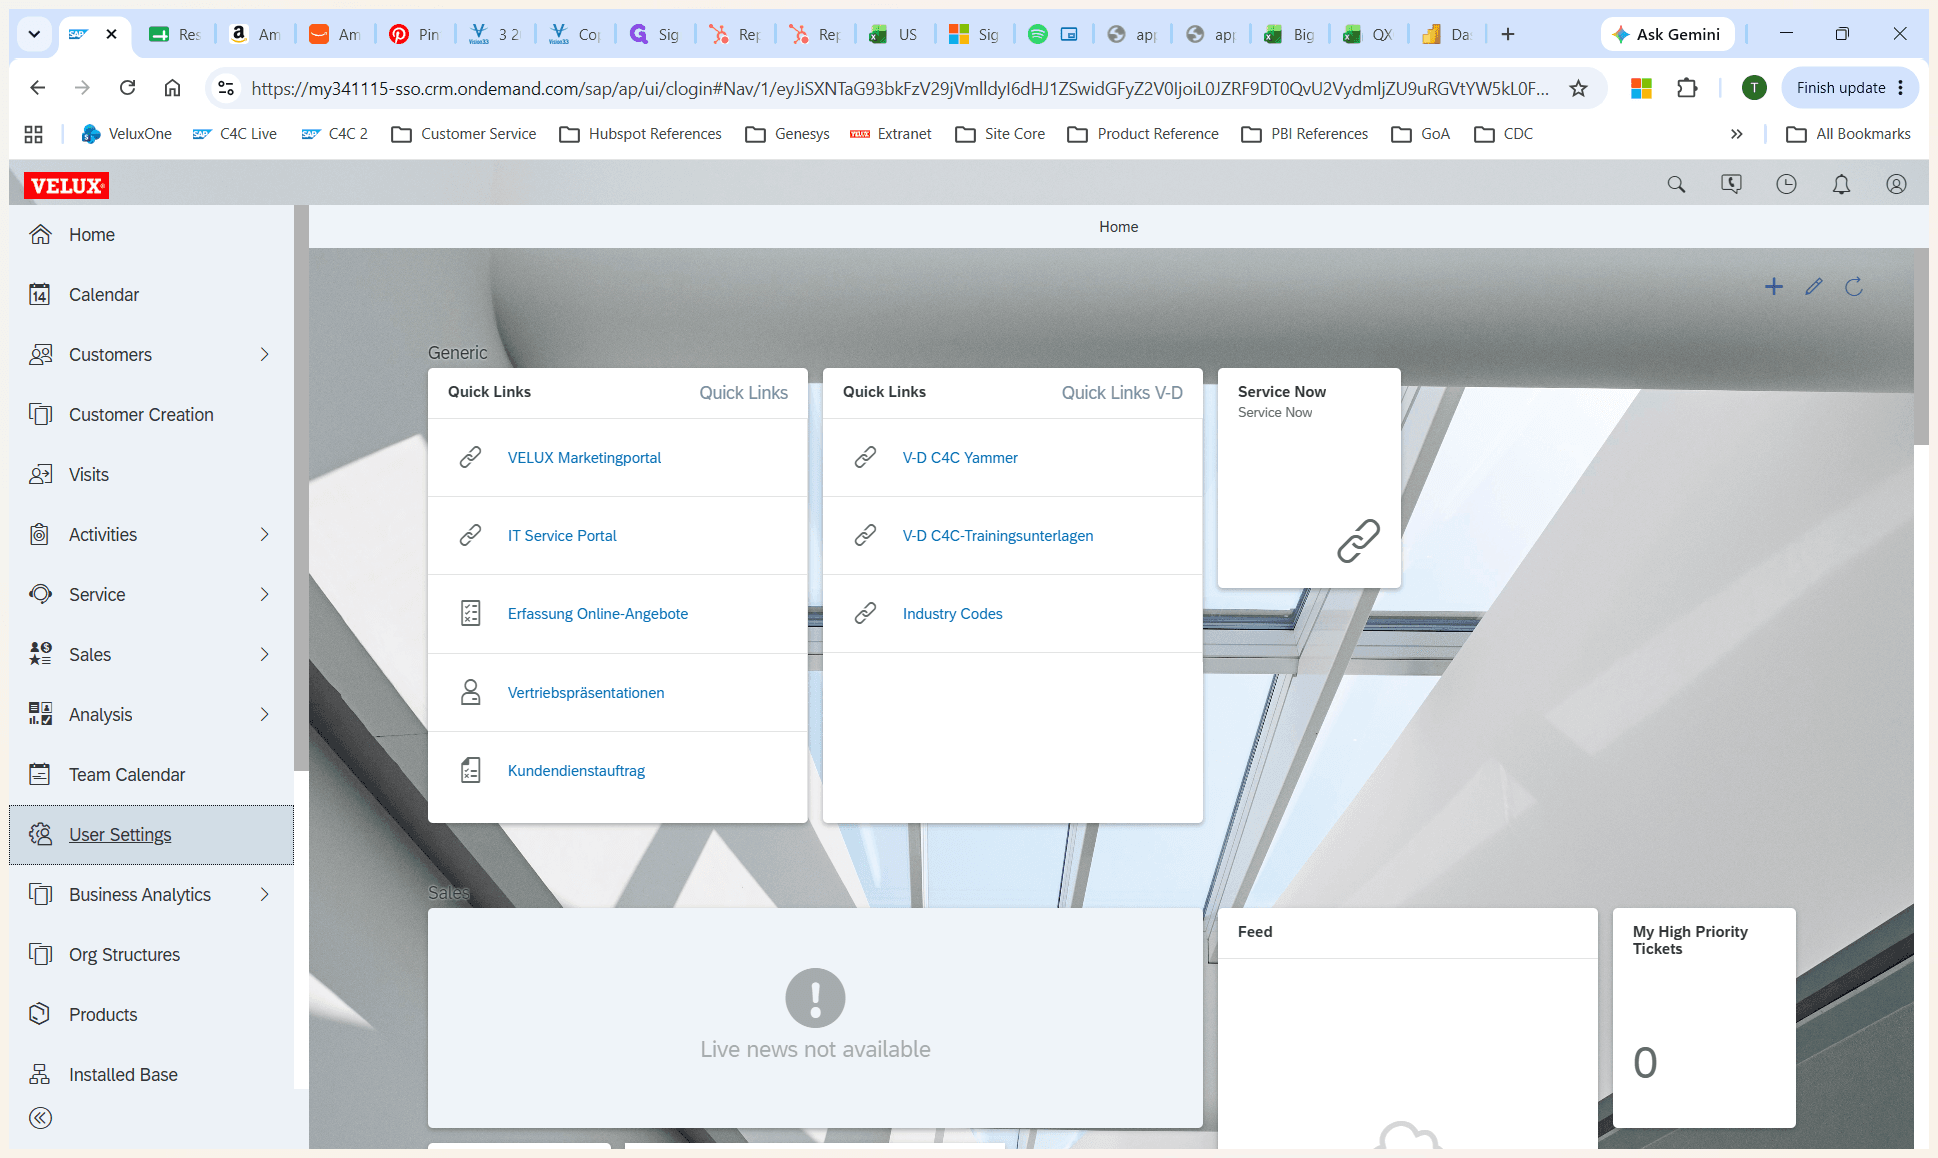Open the C4C Live bookmark
Image resolution: width=1938 pixels, height=1158 pixels.
tap(236, 134)
